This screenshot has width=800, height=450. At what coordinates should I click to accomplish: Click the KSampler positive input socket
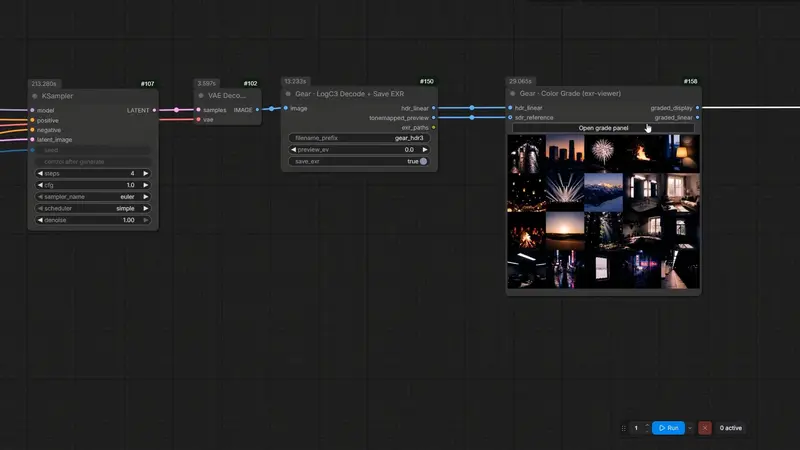tap(33, 120)
